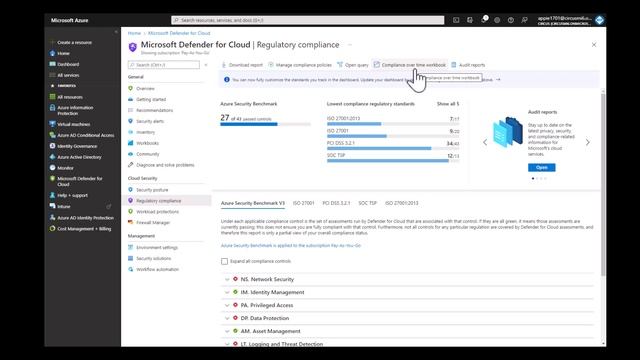Select ISO 27001 tab
This screenshot has width=640, height=360.
pyautogui.click(x=304, y=203)
